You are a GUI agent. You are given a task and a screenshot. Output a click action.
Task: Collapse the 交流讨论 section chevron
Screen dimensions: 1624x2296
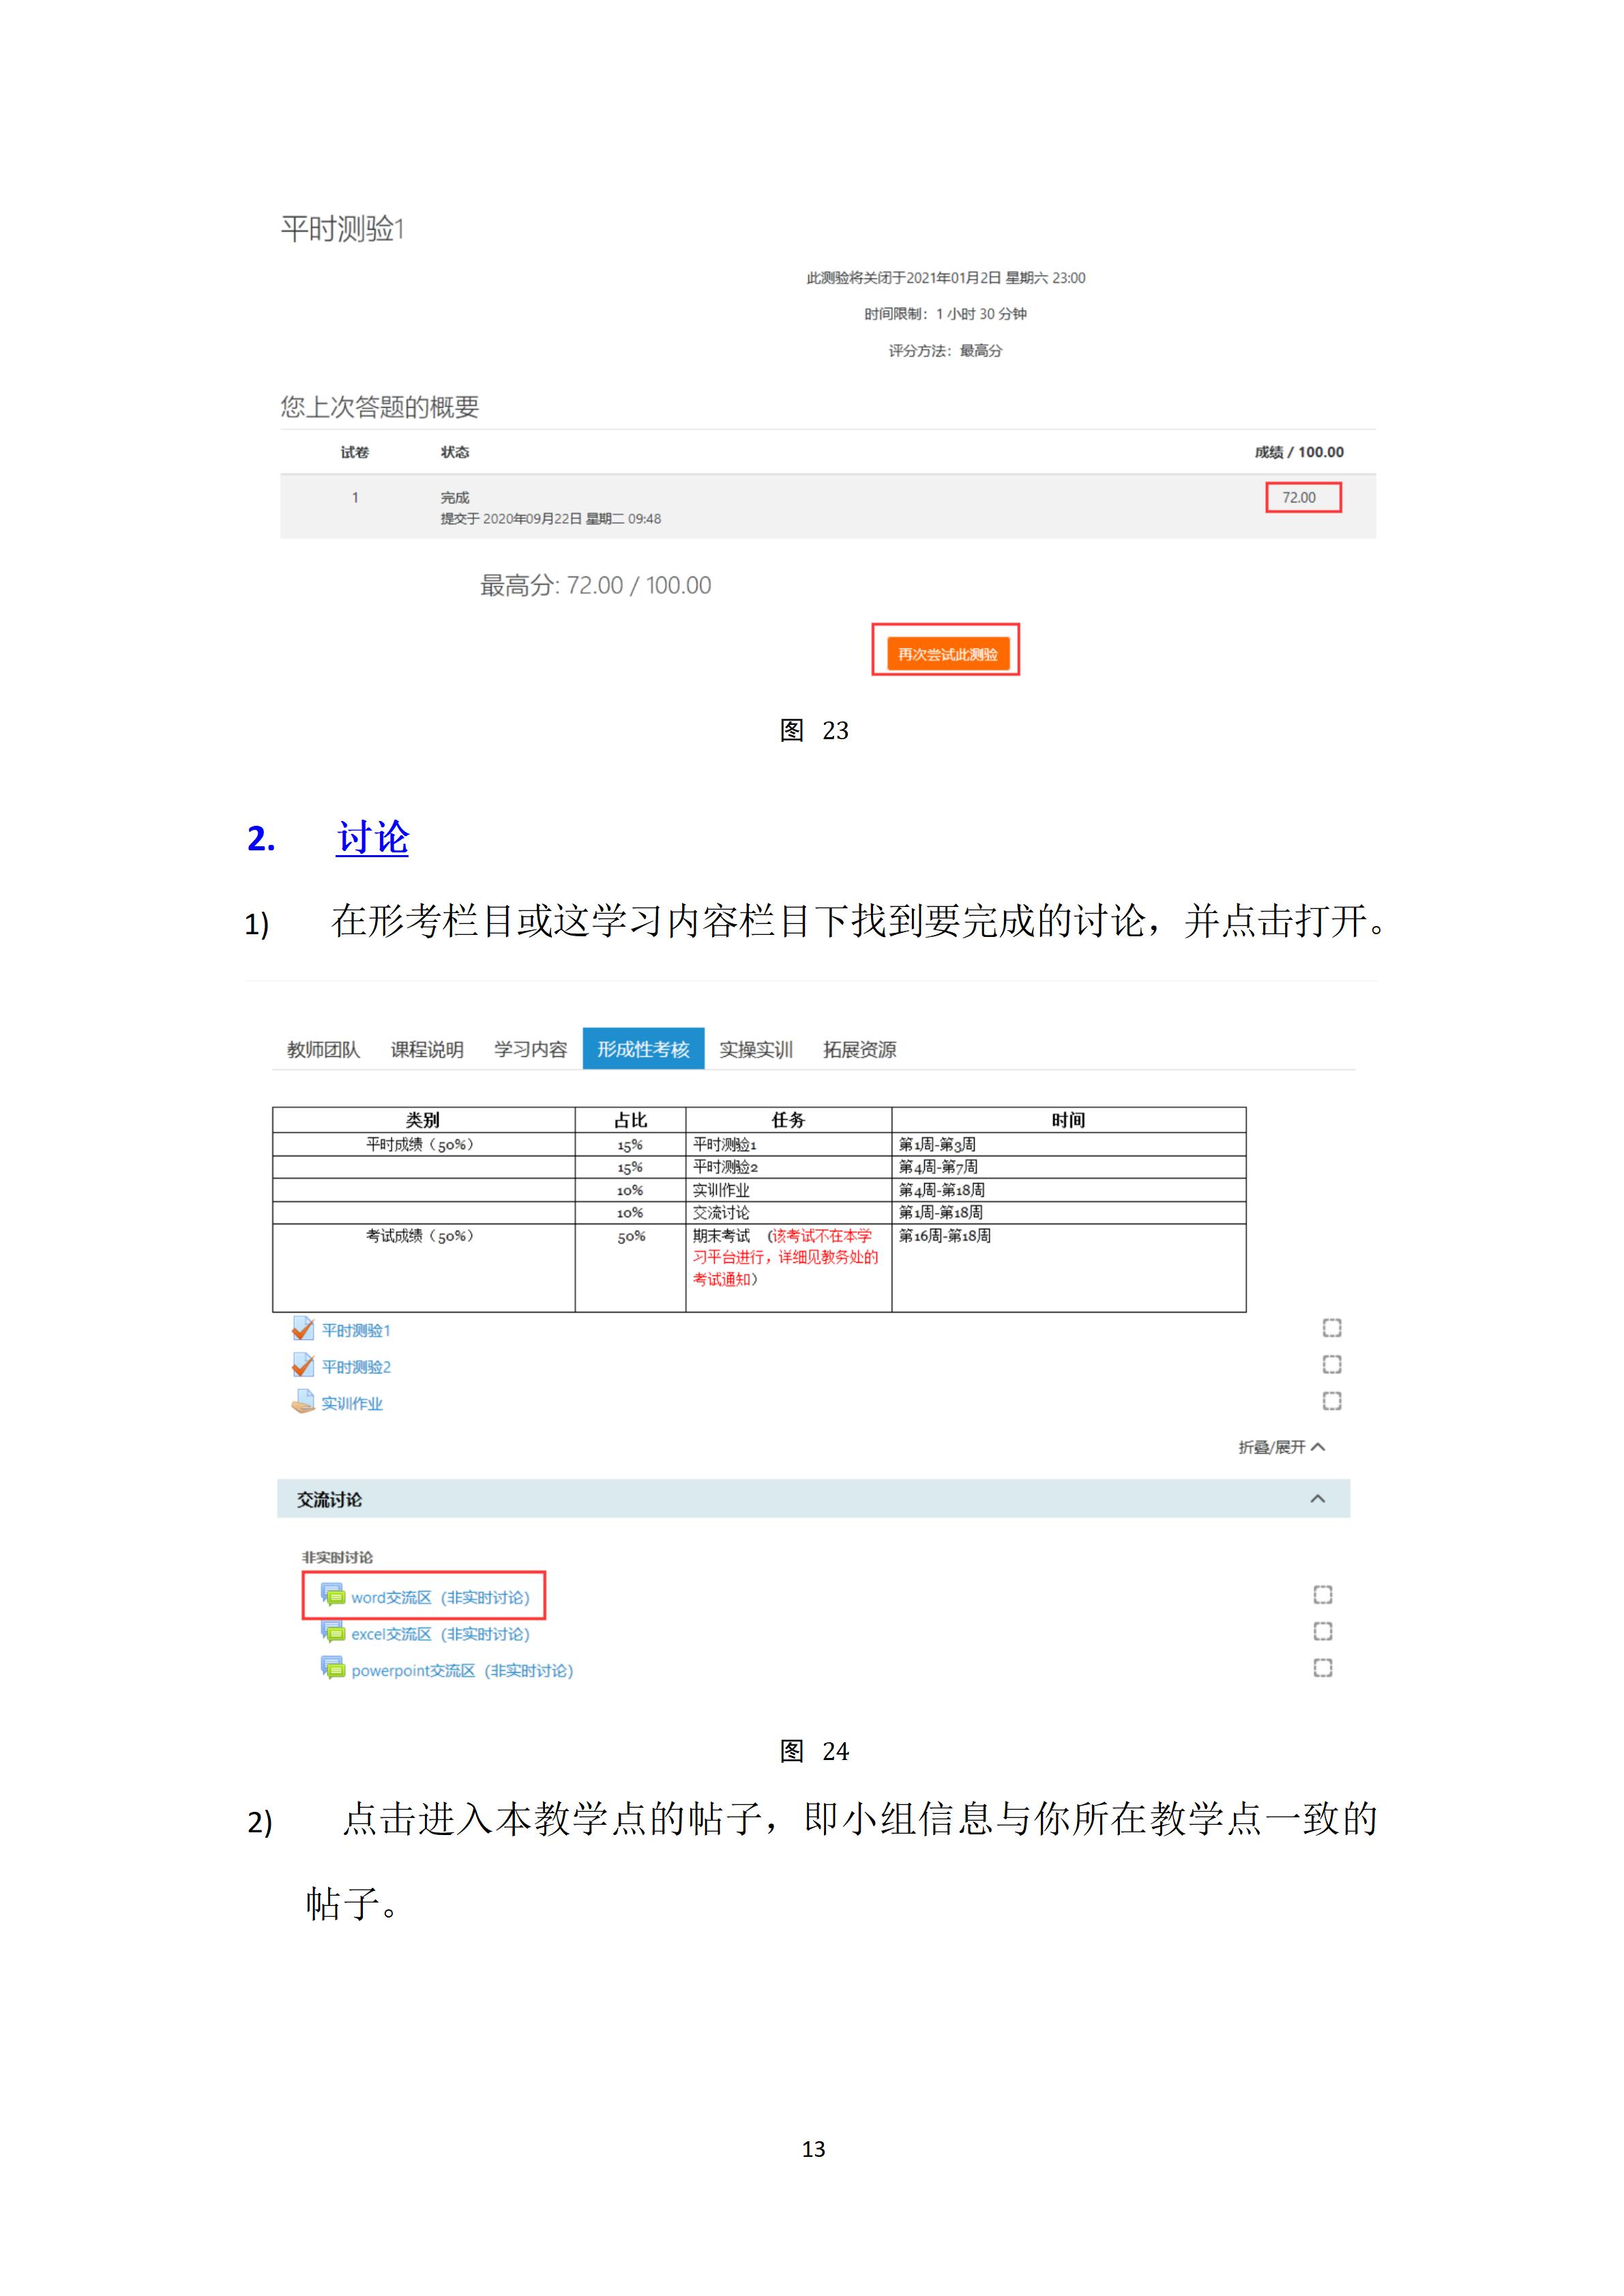(x=1318, y=1498)
